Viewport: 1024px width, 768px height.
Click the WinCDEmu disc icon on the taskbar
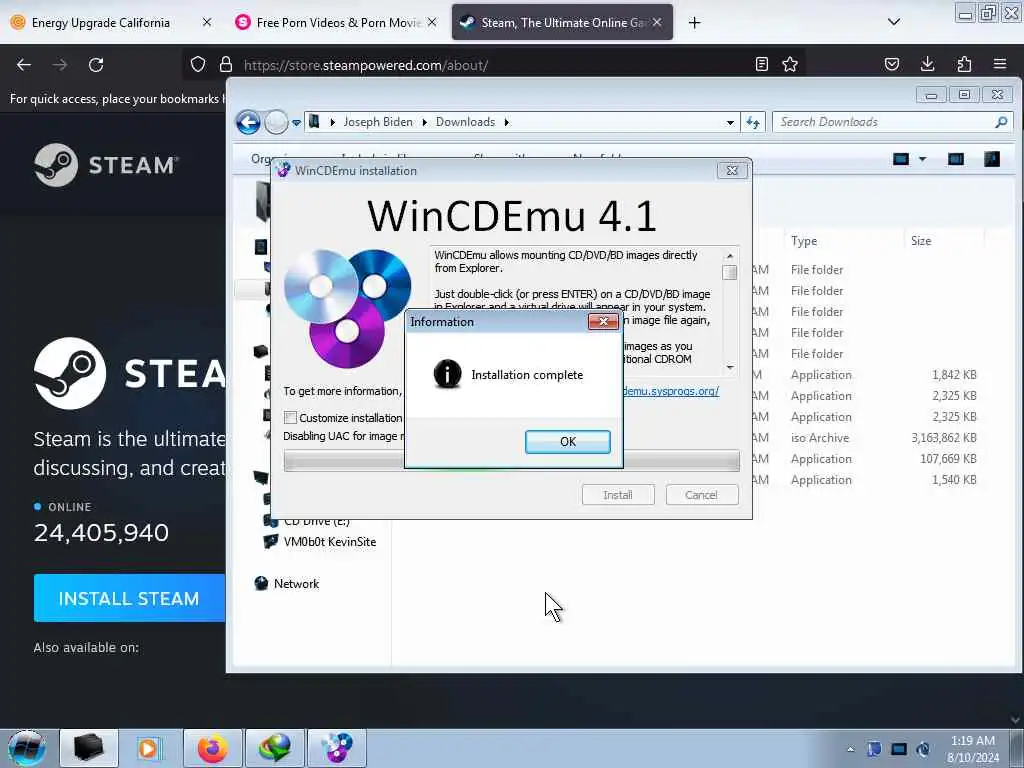(336, 748)
